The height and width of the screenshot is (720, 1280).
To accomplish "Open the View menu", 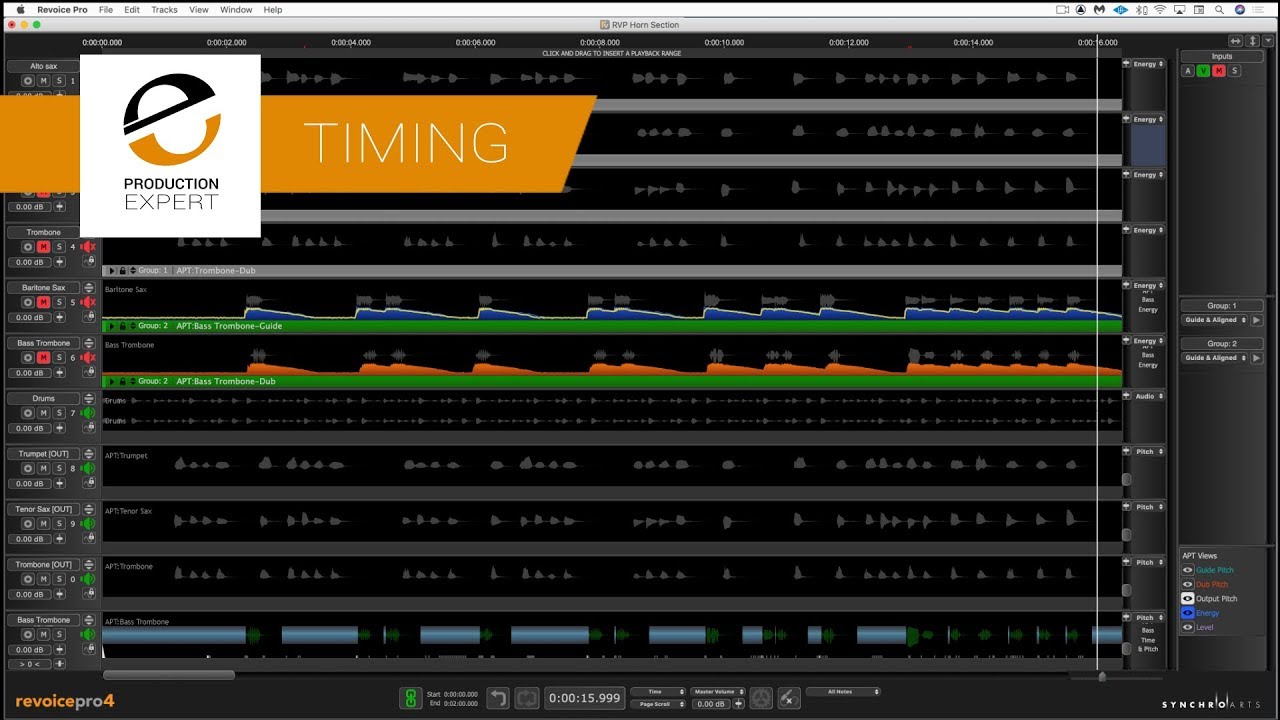I will [x=199, y=9].
